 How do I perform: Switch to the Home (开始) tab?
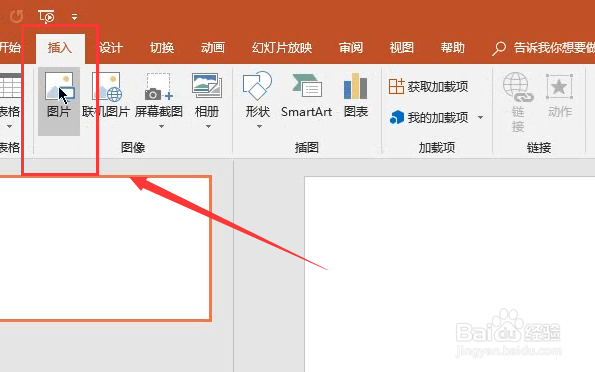click(10, 48)
